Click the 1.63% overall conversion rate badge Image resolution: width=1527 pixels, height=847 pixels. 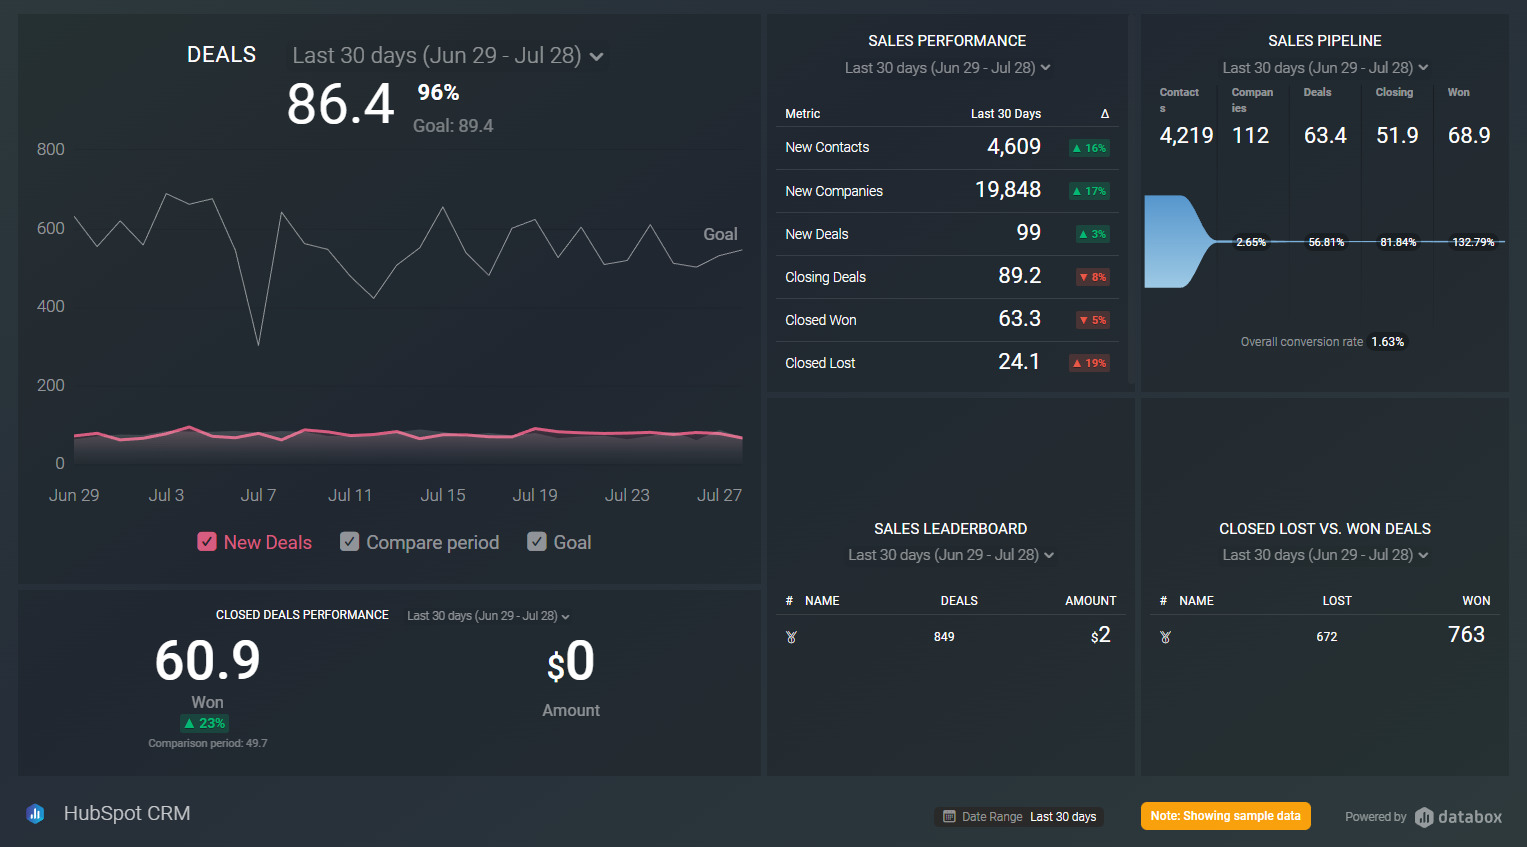coord(1387,341)
